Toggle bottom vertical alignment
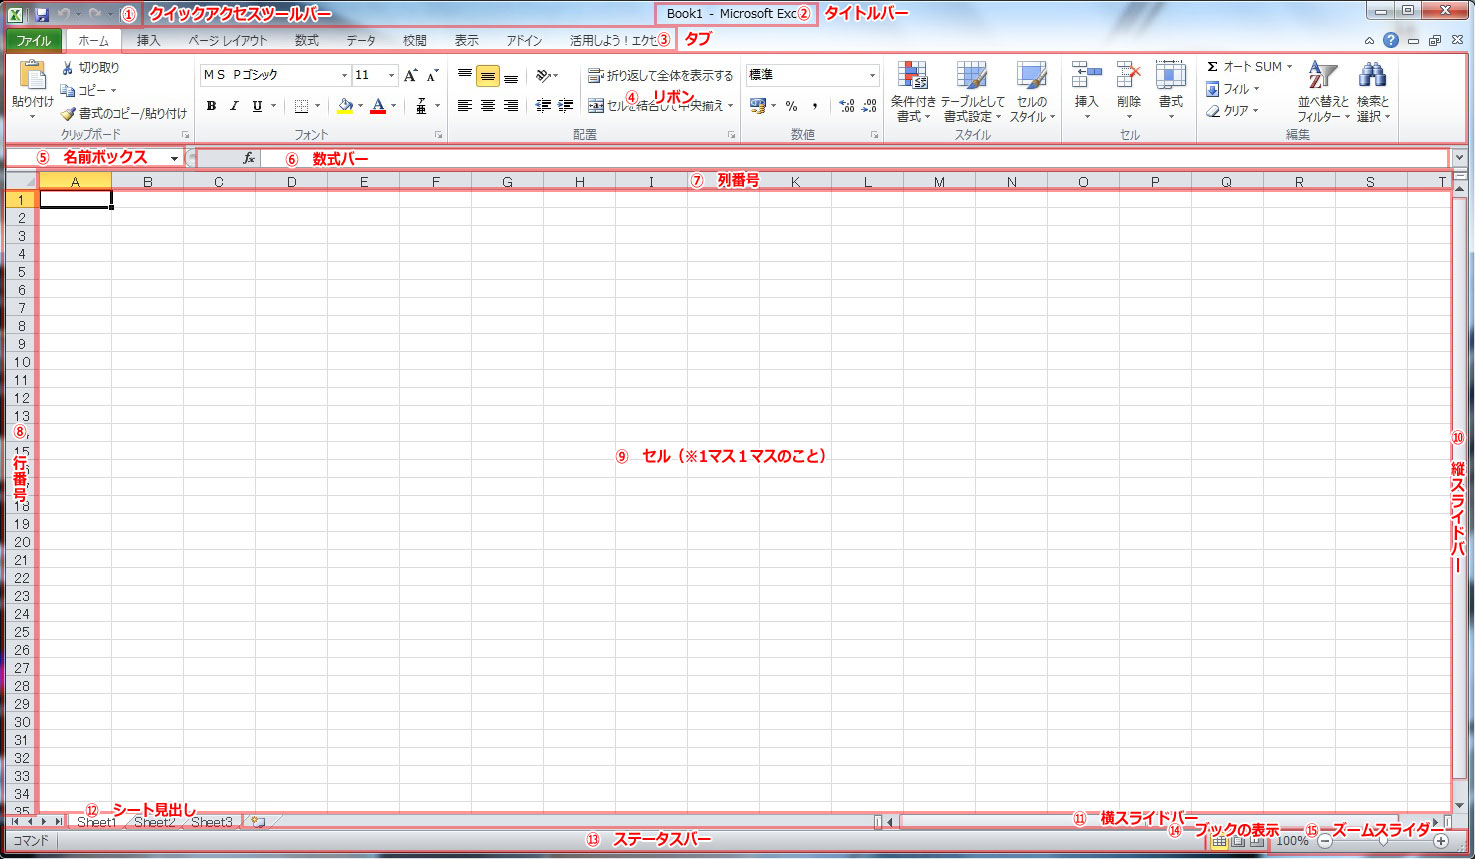The image size is (1475, 859). tap(511, 76)
